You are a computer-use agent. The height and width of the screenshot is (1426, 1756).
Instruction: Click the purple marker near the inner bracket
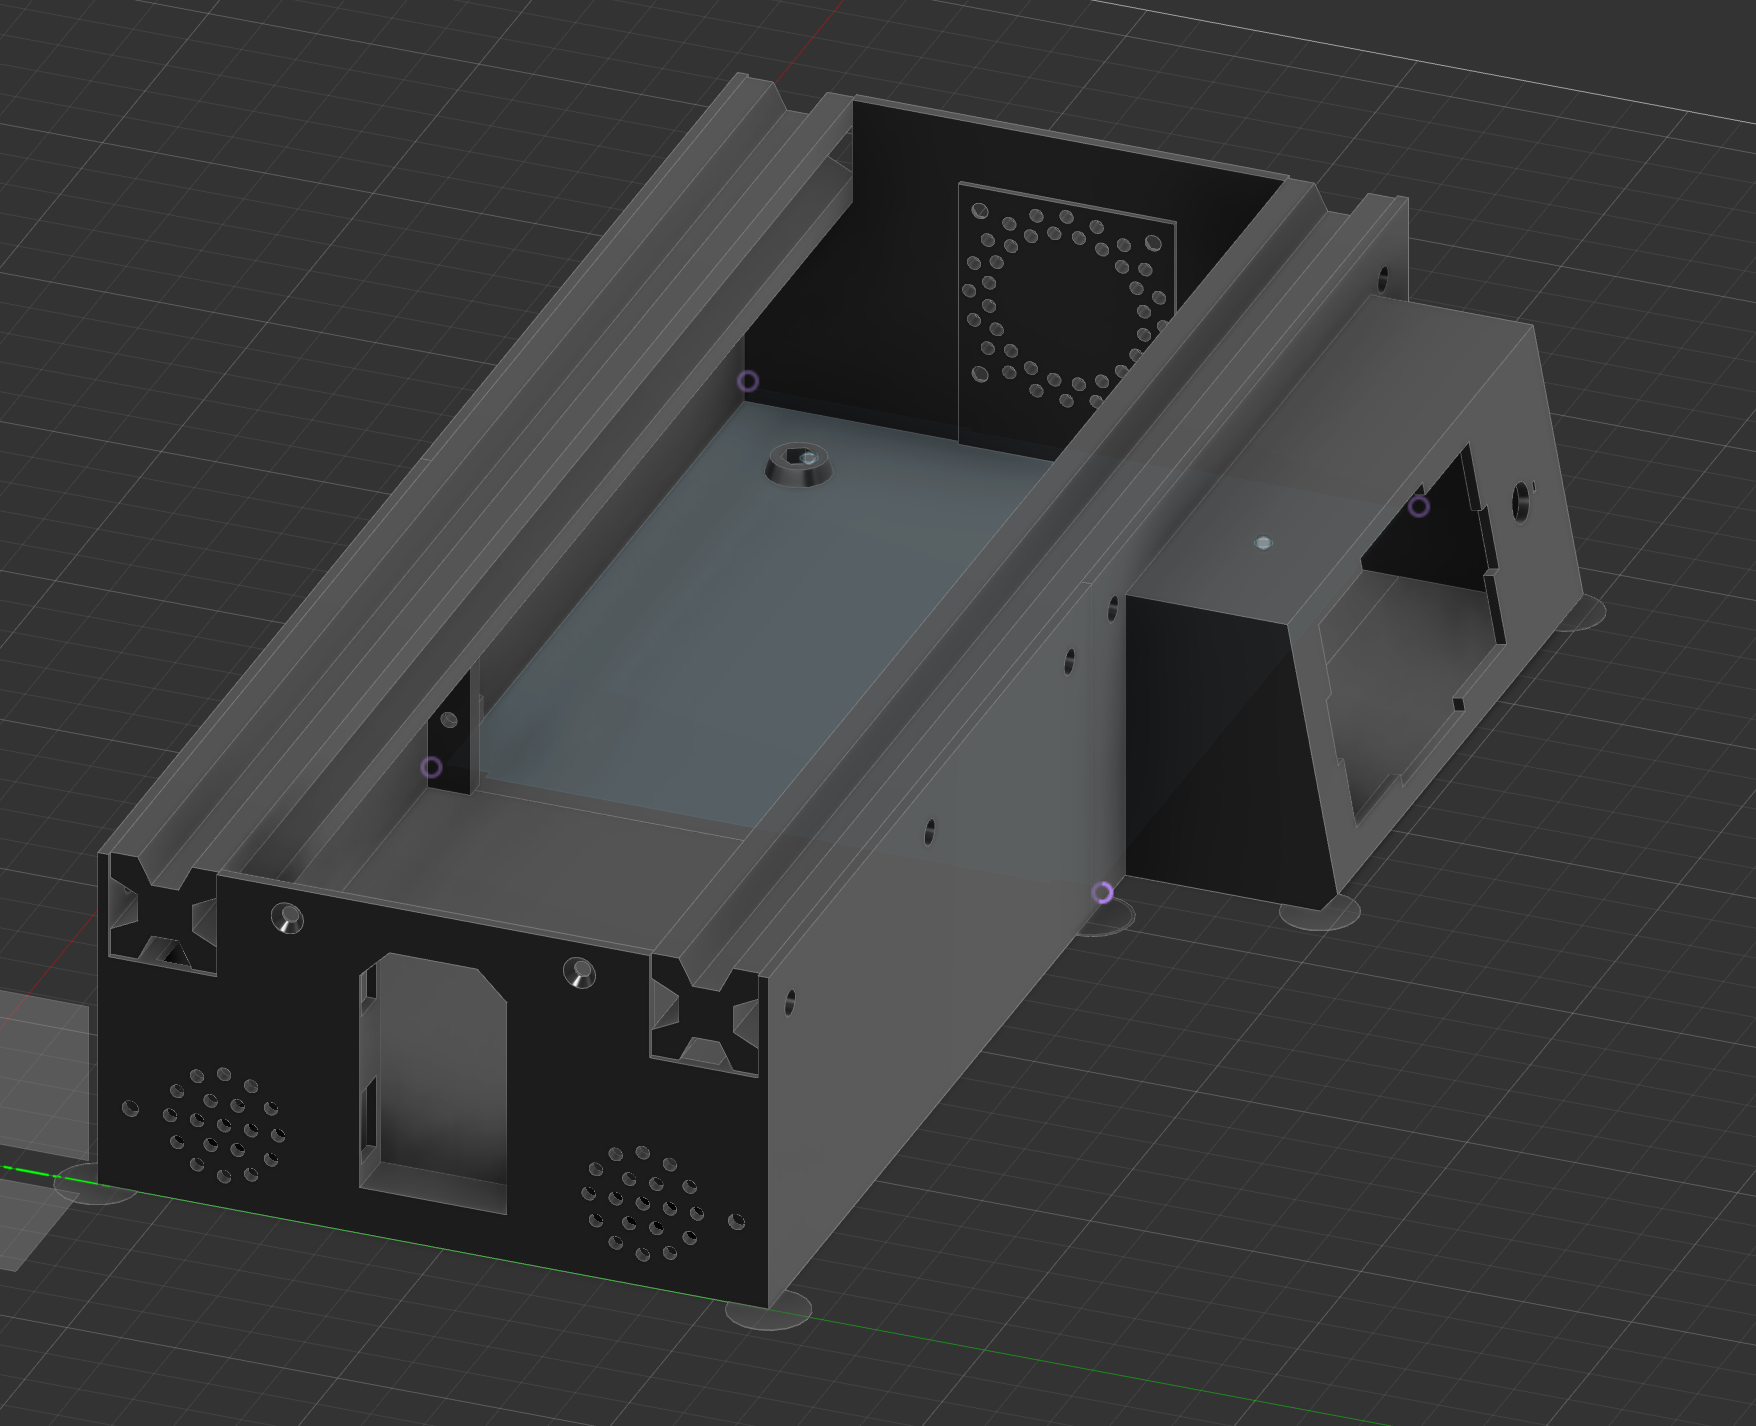tap(432, 765)
